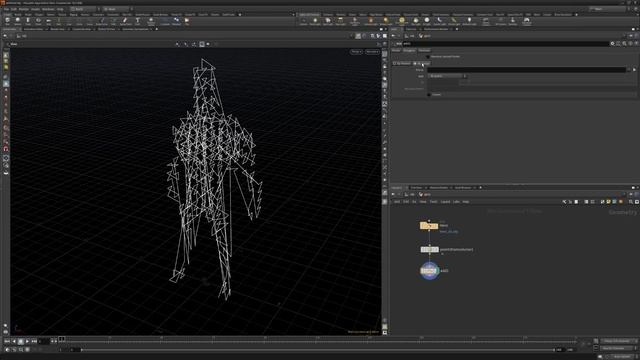Add an Ambient Light from the shelf

pos(469,21)
